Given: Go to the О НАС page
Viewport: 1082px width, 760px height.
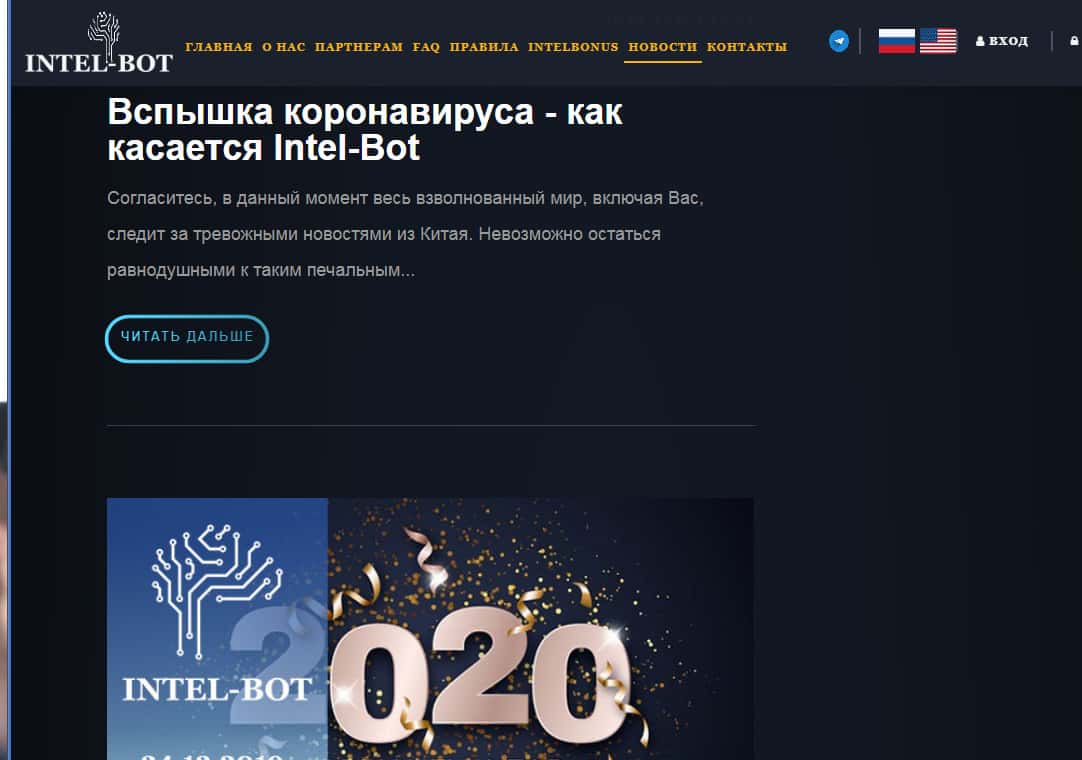Looking at the screenshot, I should click(x=284, y=47).
